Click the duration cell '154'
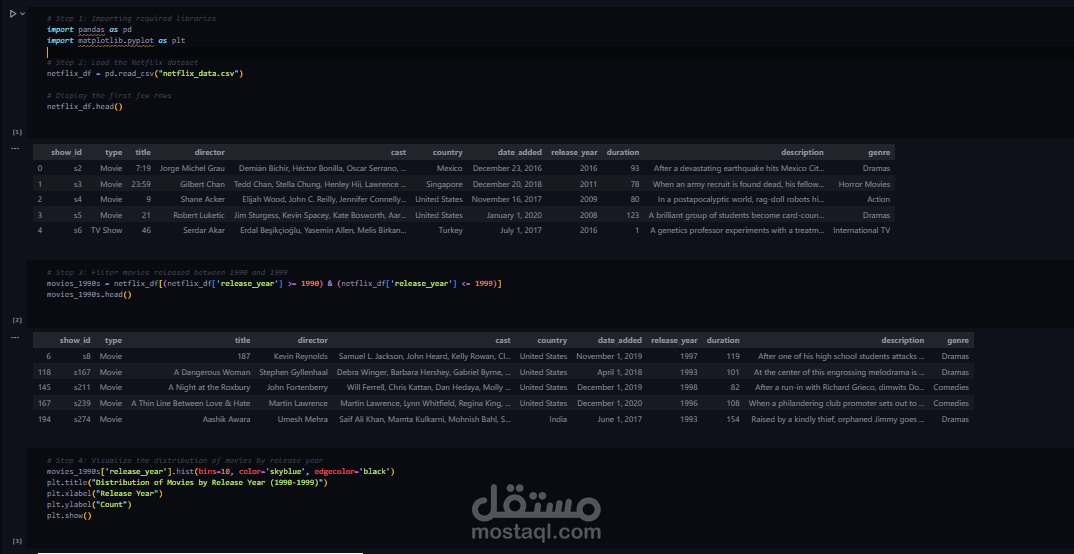The image size is (1074, 554). (733, 419)
